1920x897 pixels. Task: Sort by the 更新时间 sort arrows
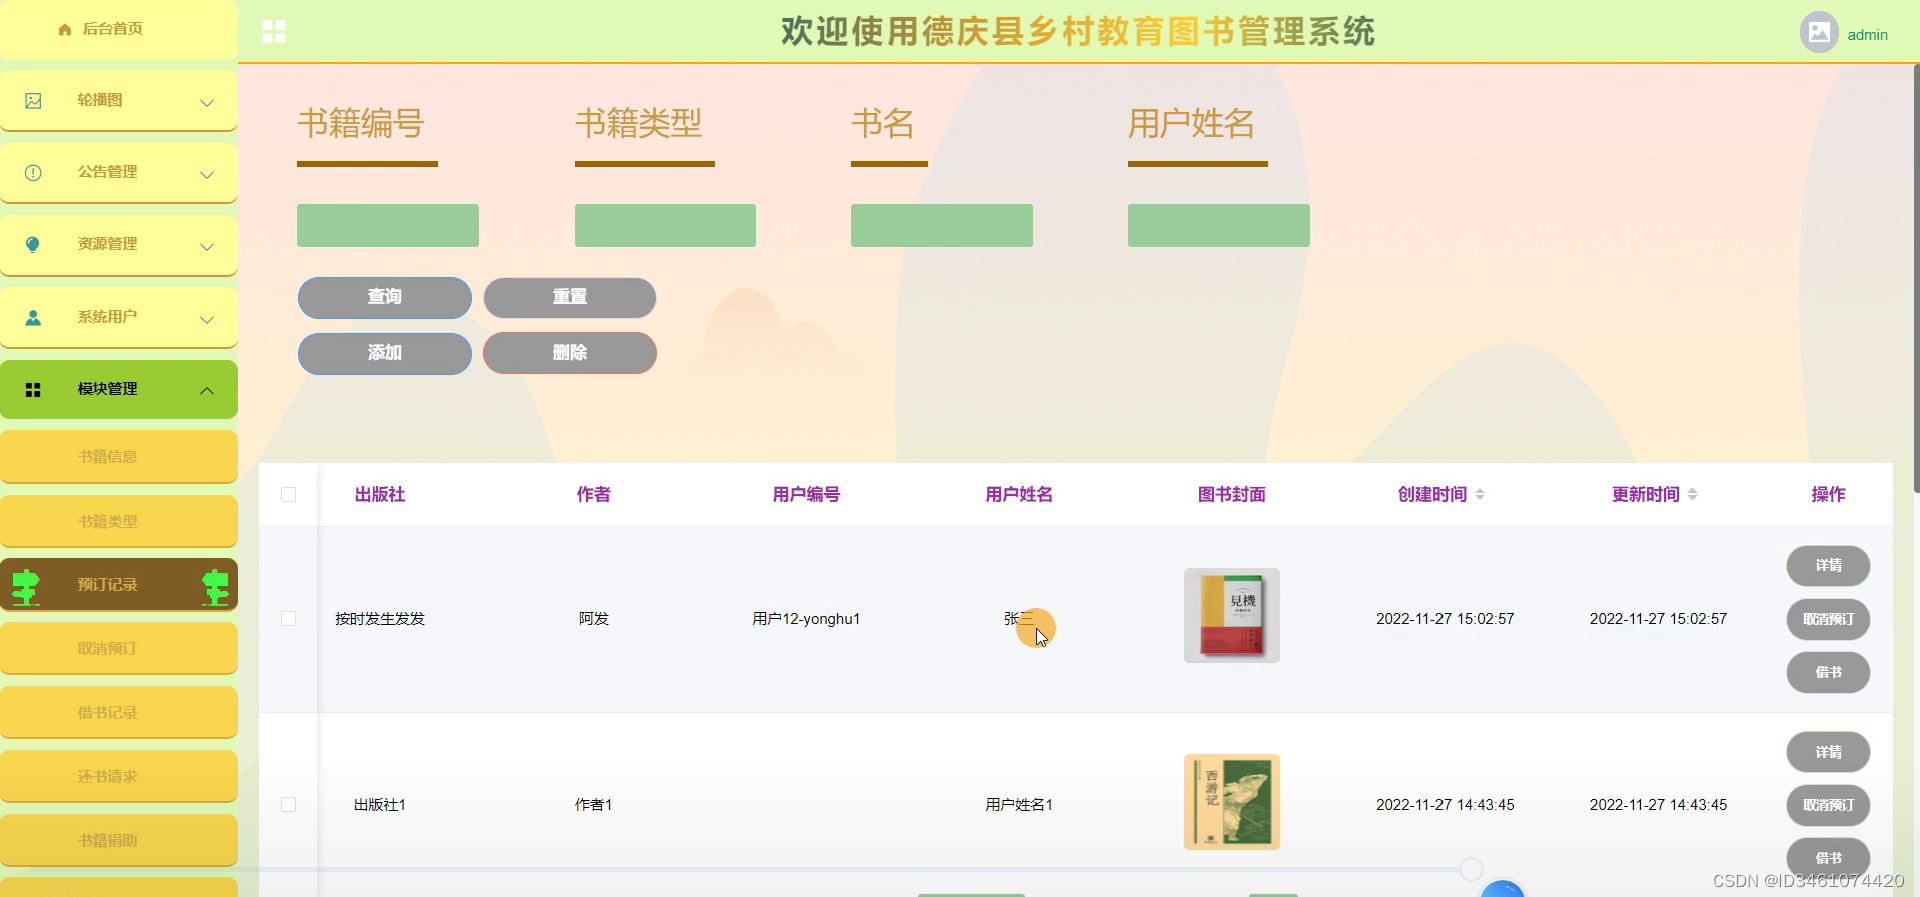(x=1693, y=494)
